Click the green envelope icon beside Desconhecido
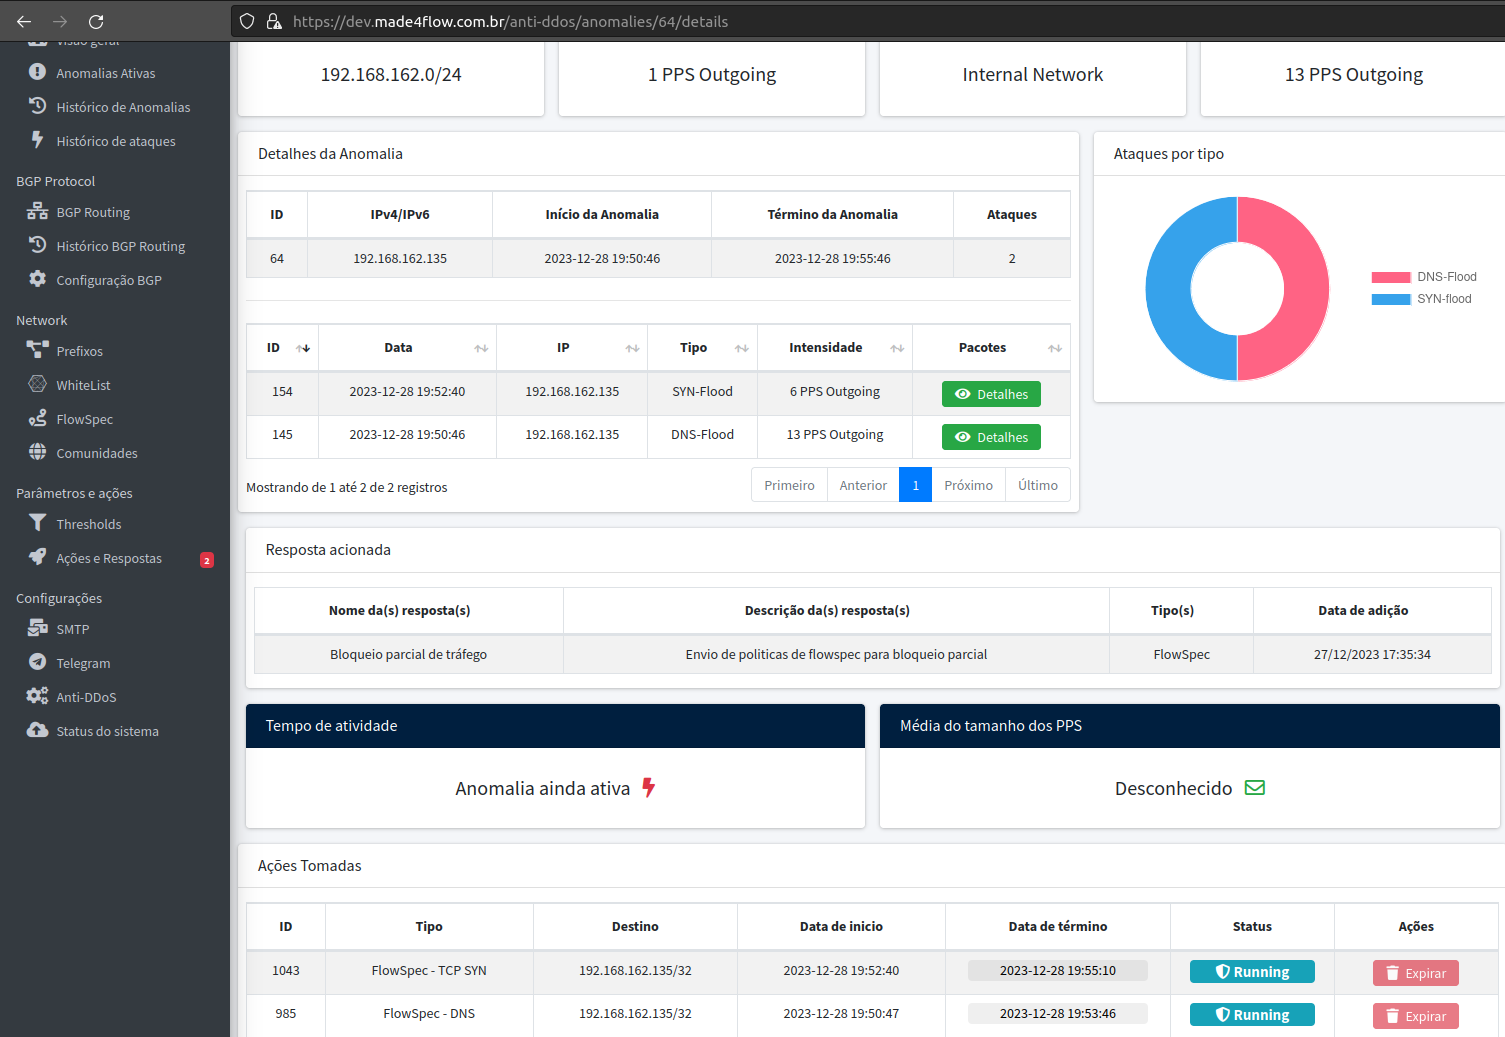 coord(1255,788)
